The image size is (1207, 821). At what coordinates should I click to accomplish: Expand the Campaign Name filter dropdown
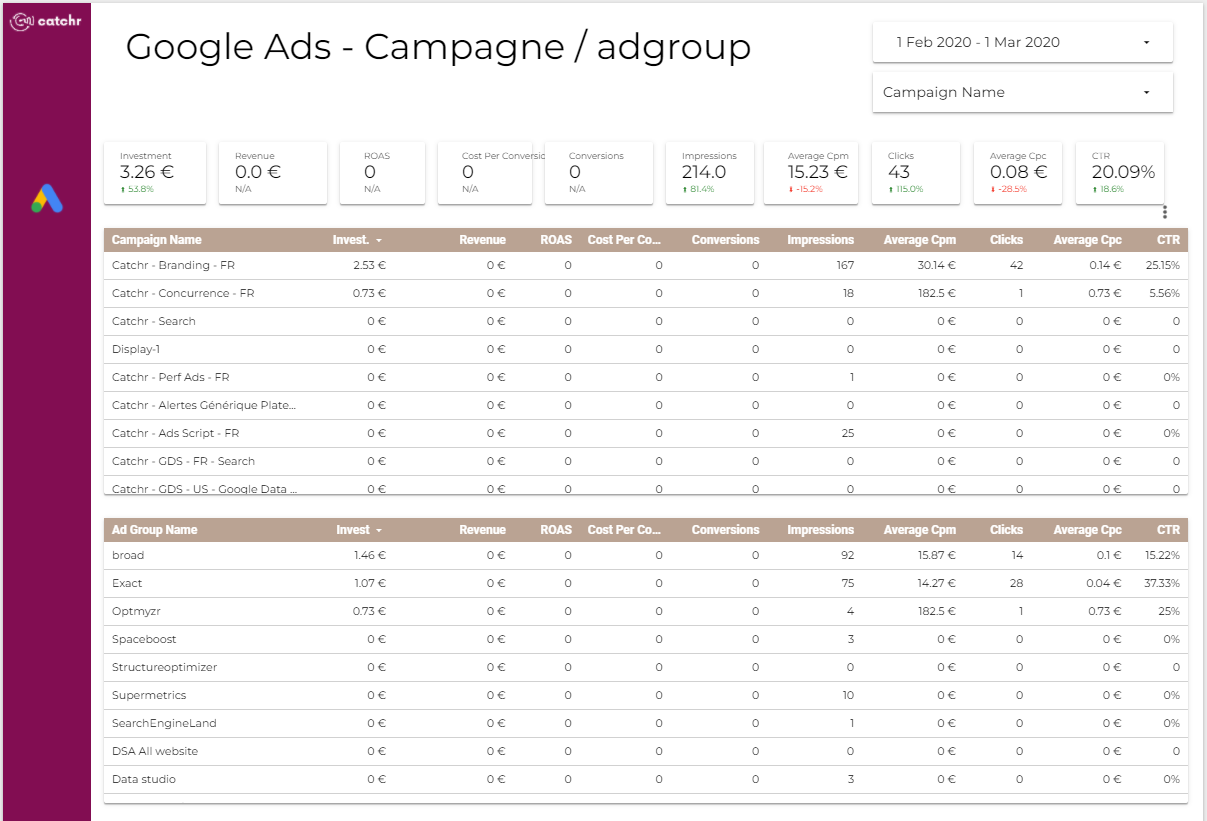click(1022, 93)
